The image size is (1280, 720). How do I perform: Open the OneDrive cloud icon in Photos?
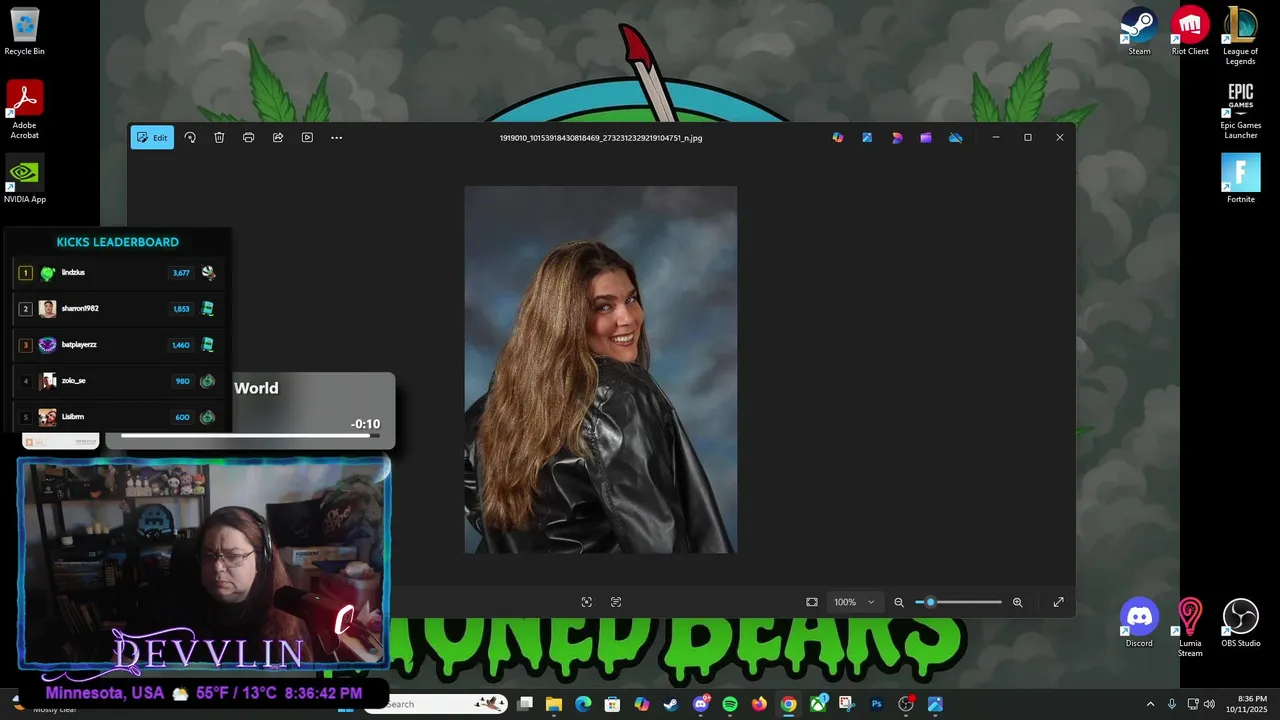click(x=956, y=138)
